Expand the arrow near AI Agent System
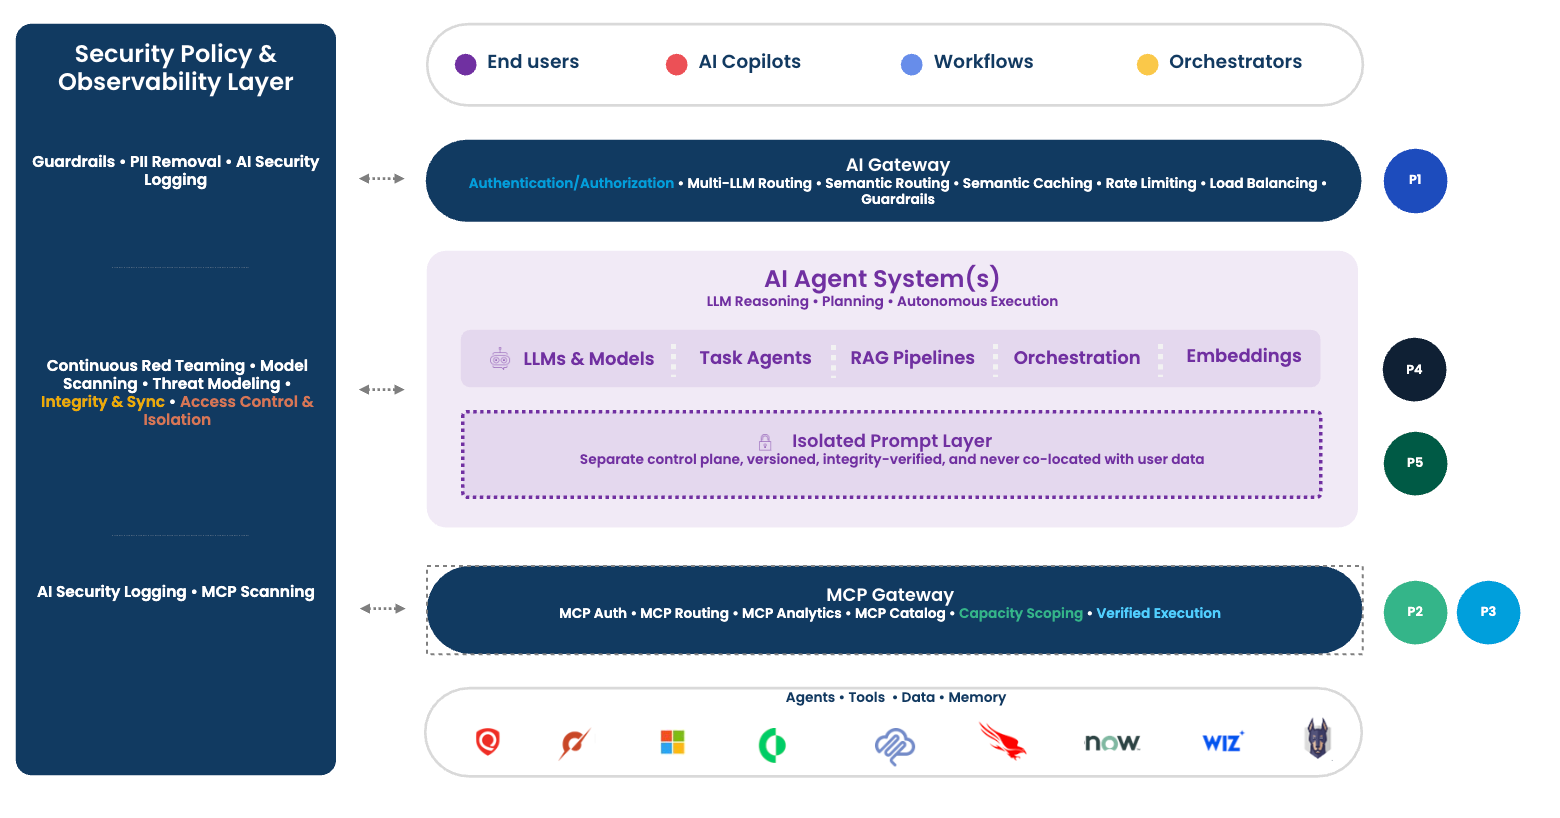Screen dimensions: 1560x818 [x=382, y=389]
